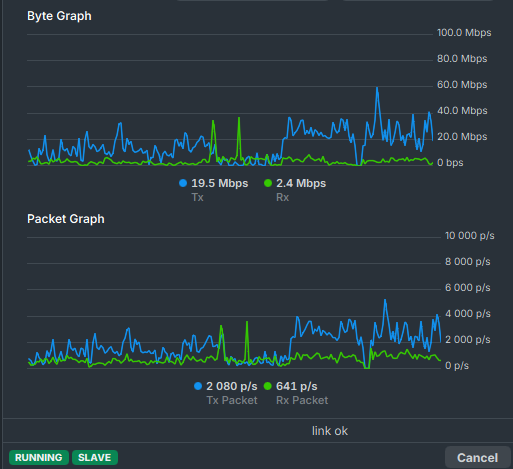This screenshot has height=469, width=513.
Task: Click the 4 000 p/s axis label
Action: [468, 314]
